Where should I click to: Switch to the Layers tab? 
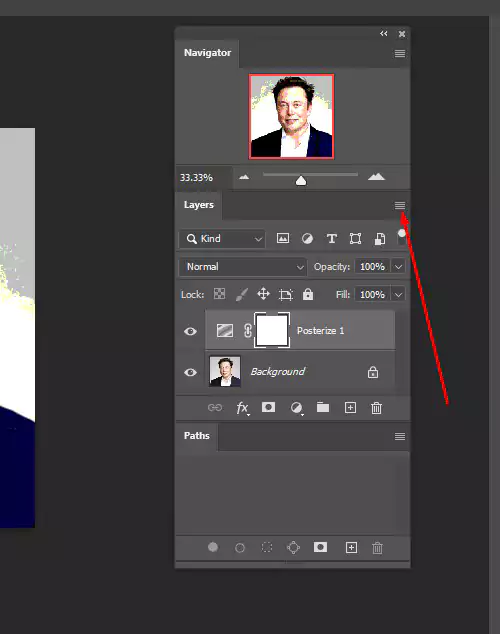coord(198,205)
